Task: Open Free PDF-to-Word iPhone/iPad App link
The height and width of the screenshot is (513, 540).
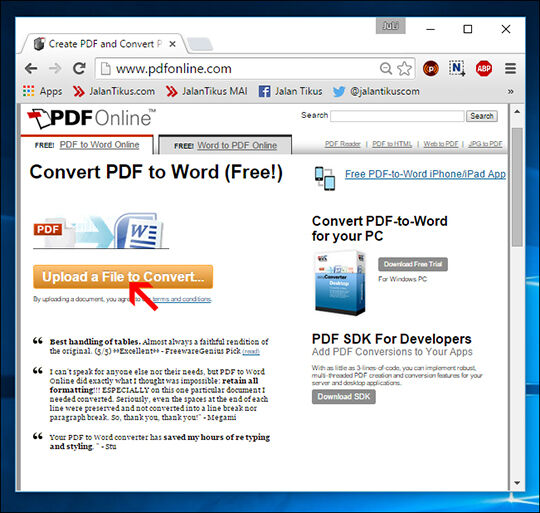Action: [425, 174]
